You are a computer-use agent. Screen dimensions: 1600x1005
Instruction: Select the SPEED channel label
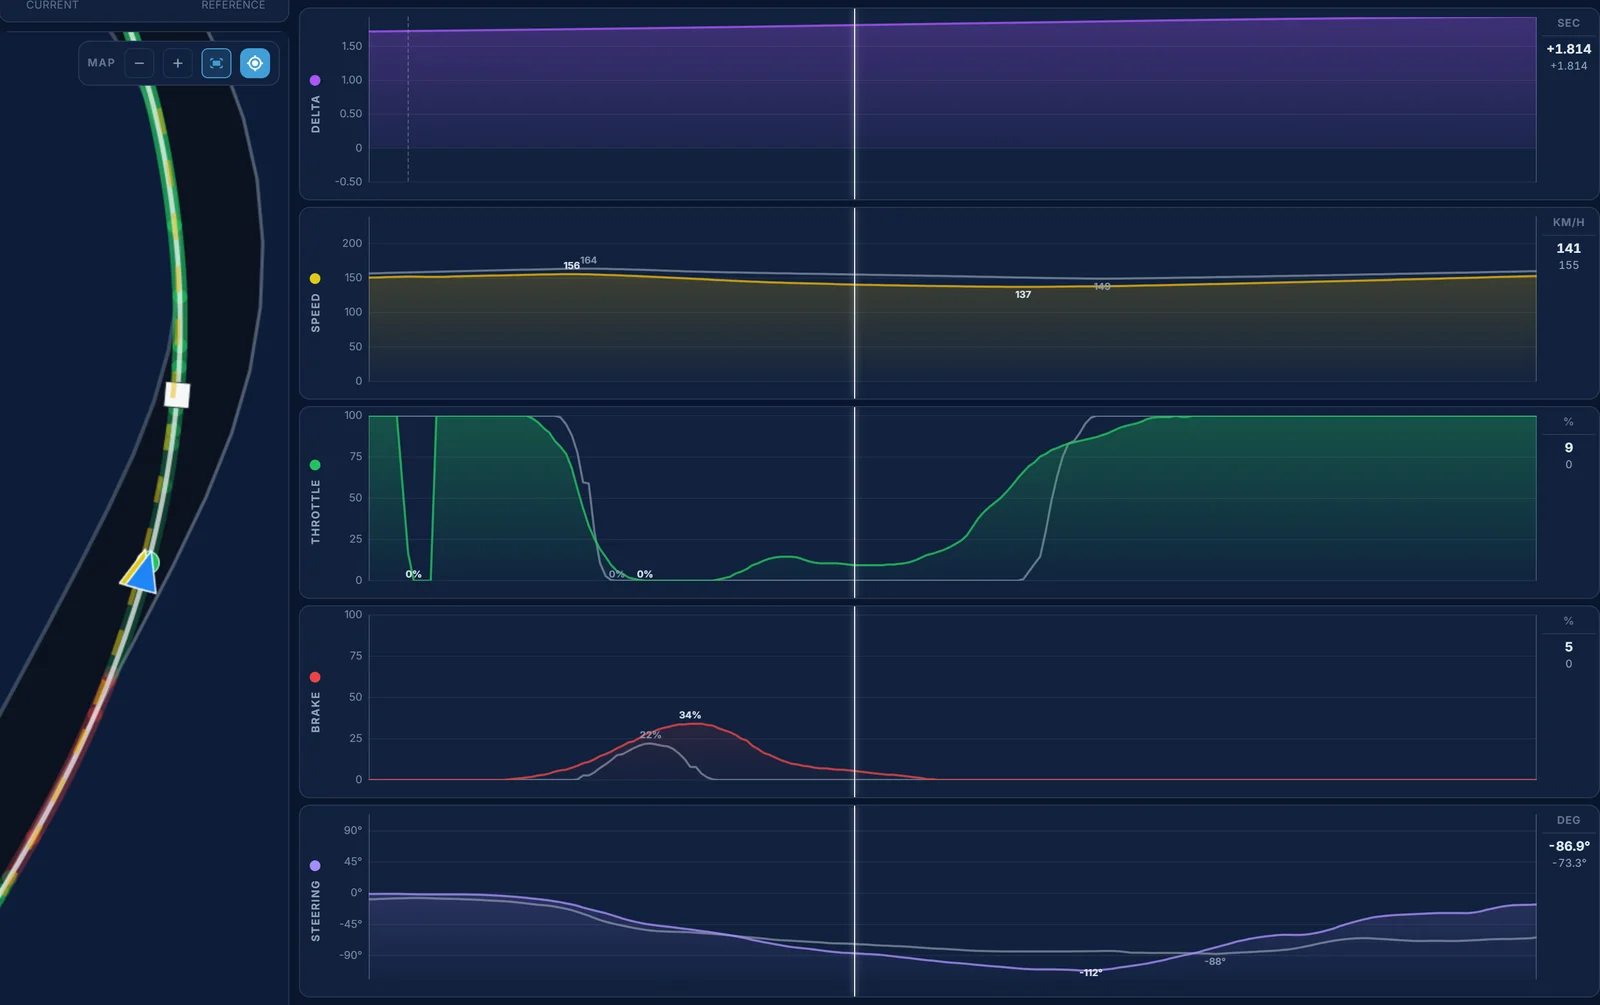[316, 313]
